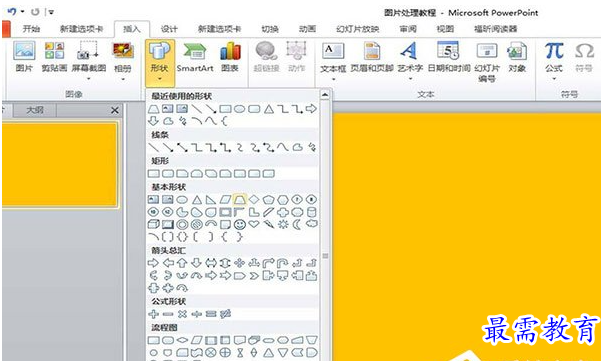Select the right triangle in 基本形状
This screenshot has height=361, width=606.
point(211,200)
